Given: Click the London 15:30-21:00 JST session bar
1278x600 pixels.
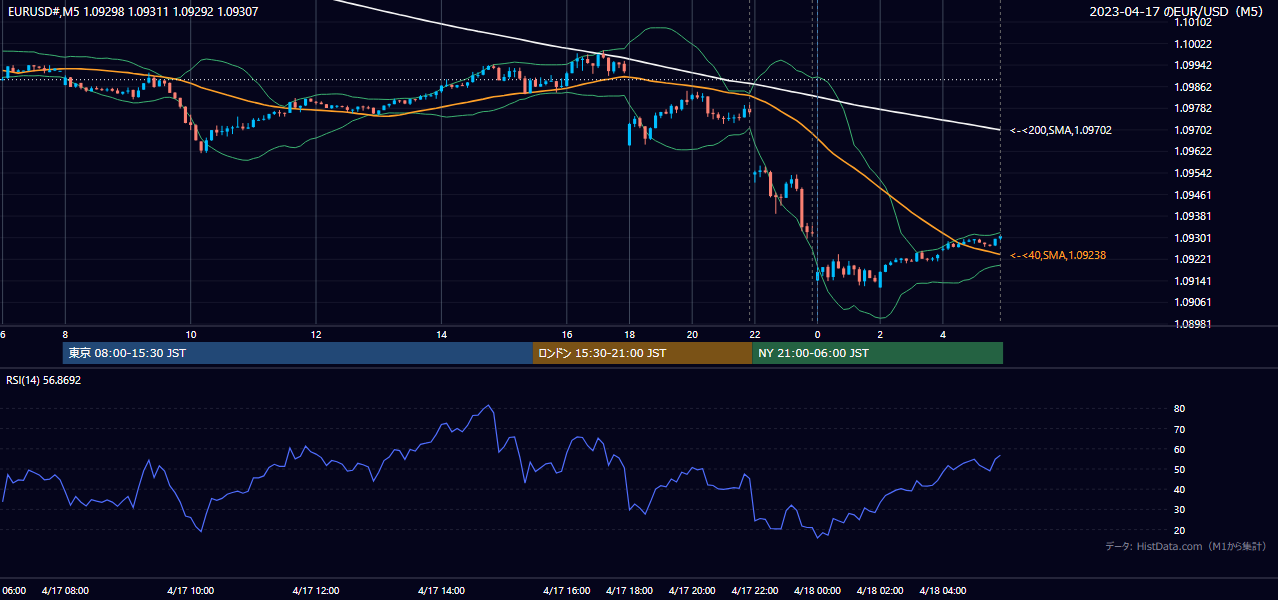Looking at the screenshot, I should pyautogui.click(x=643, y=353).
